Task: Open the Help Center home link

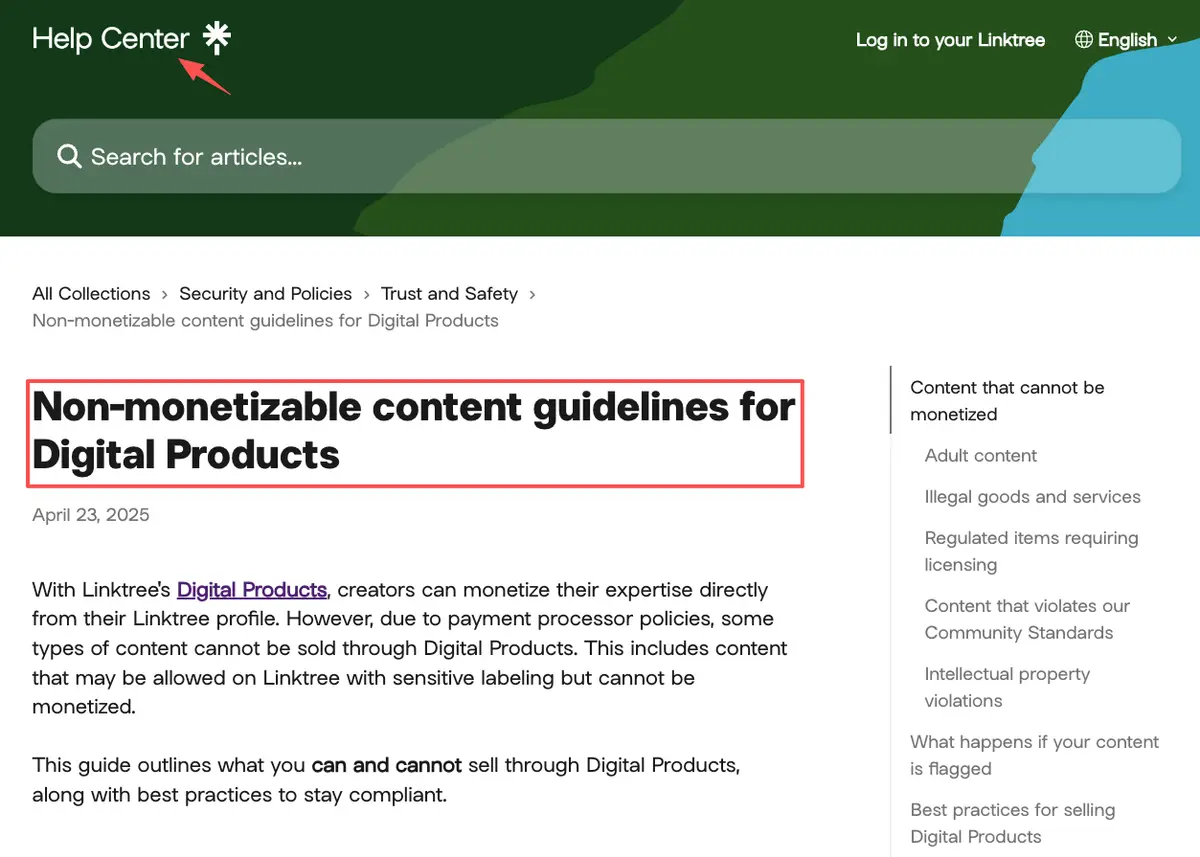Action: (x=132, y=38)
